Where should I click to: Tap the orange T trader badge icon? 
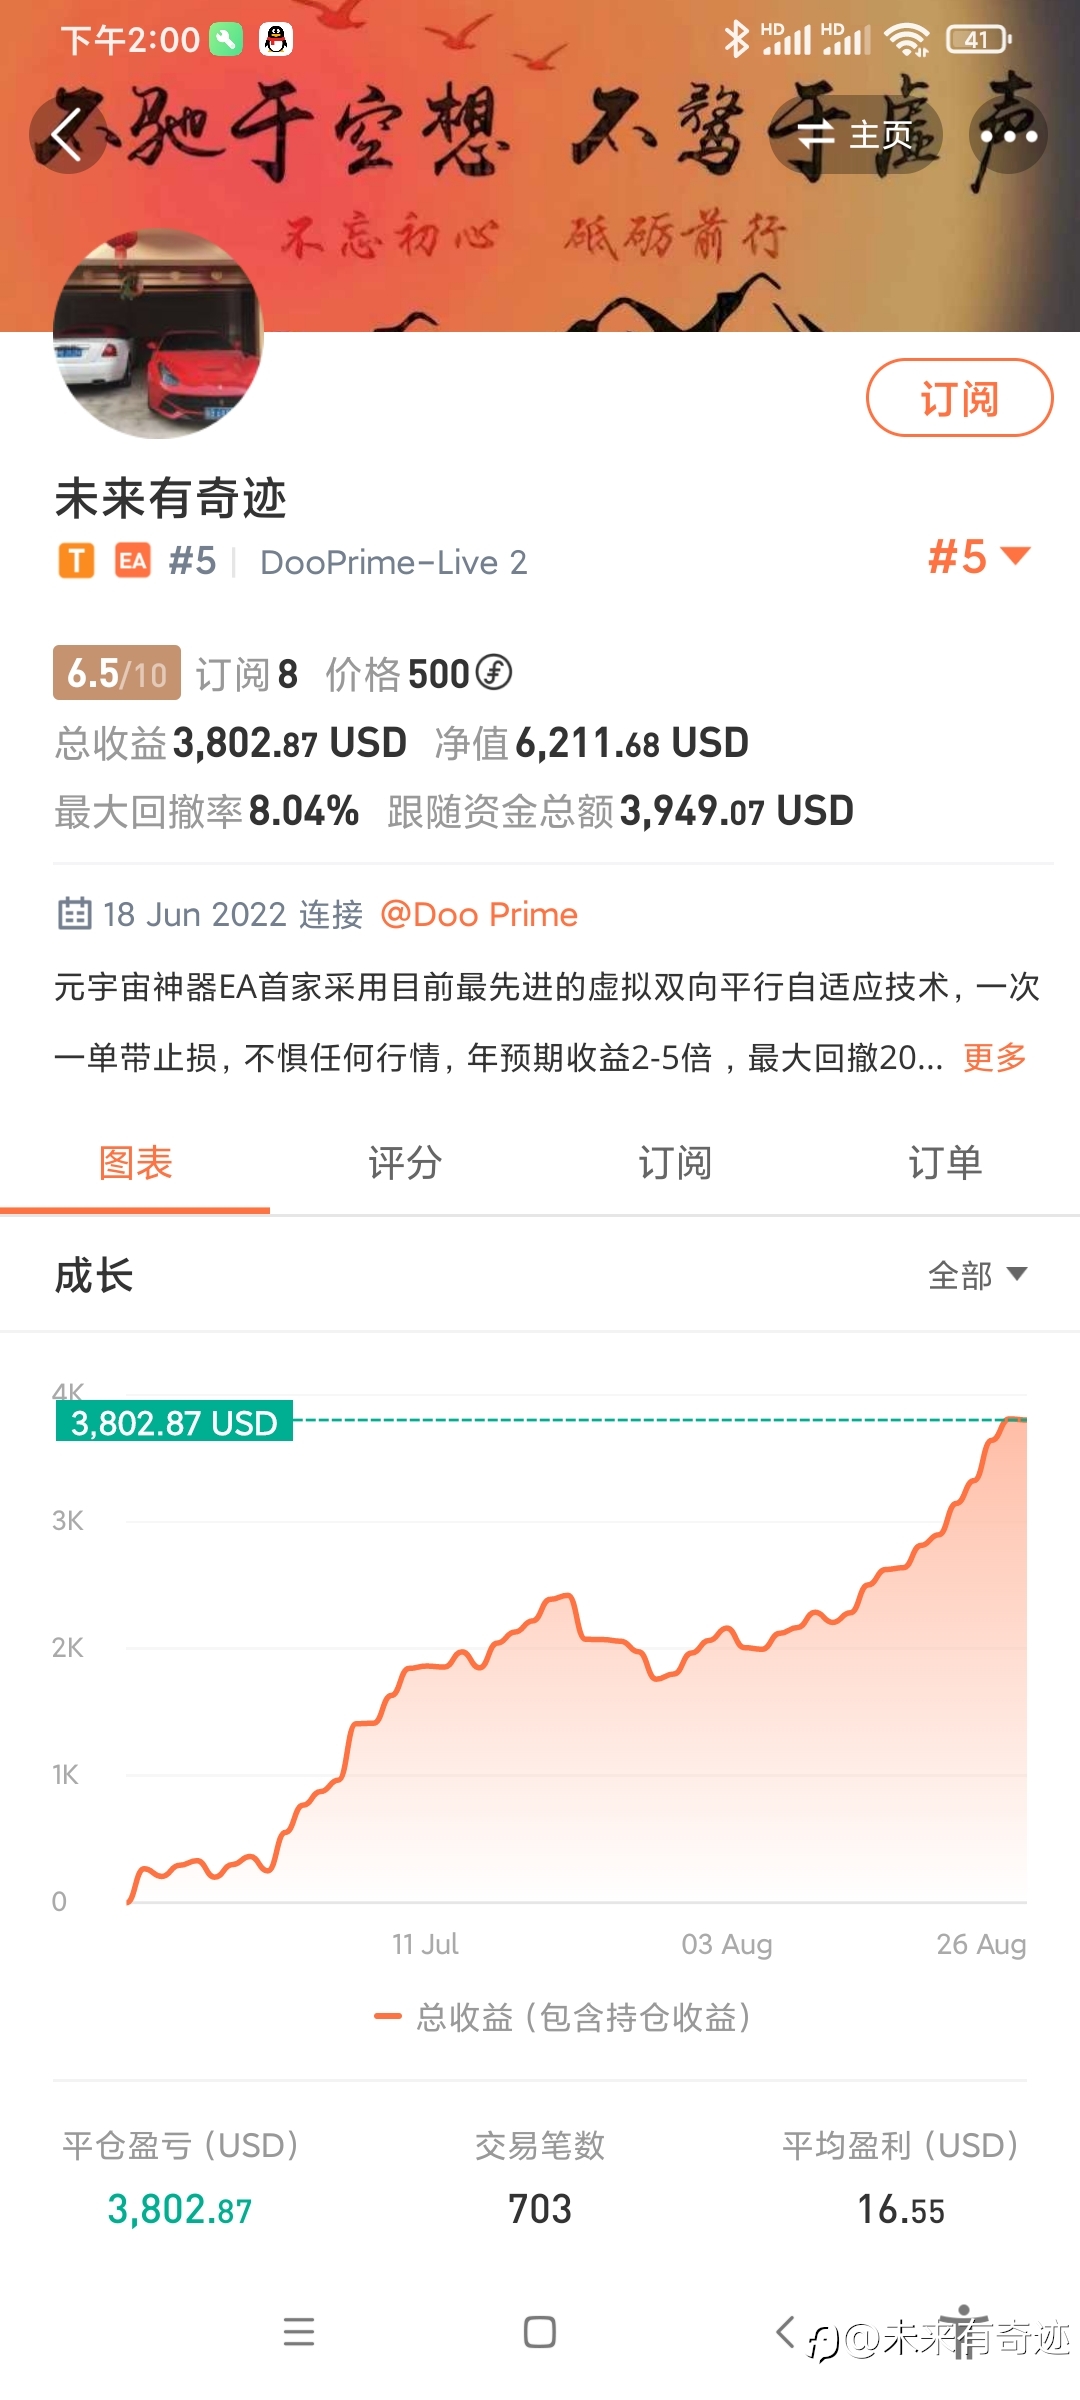tap(76, 561)
